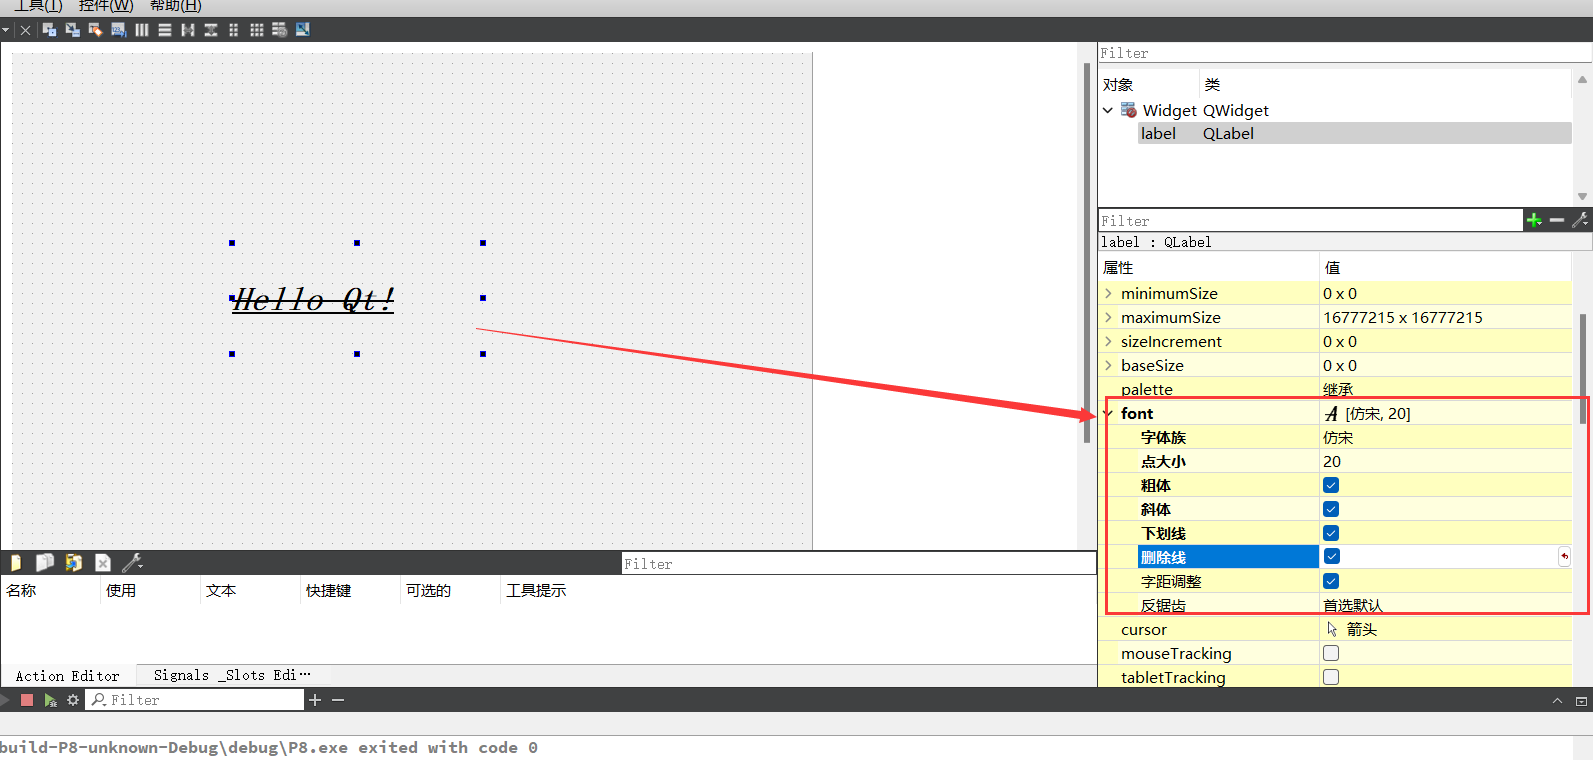Viewport: 1593px width, 760px height.
Task: Click the output pane Filter search field
Action: [x=196, y=700]
